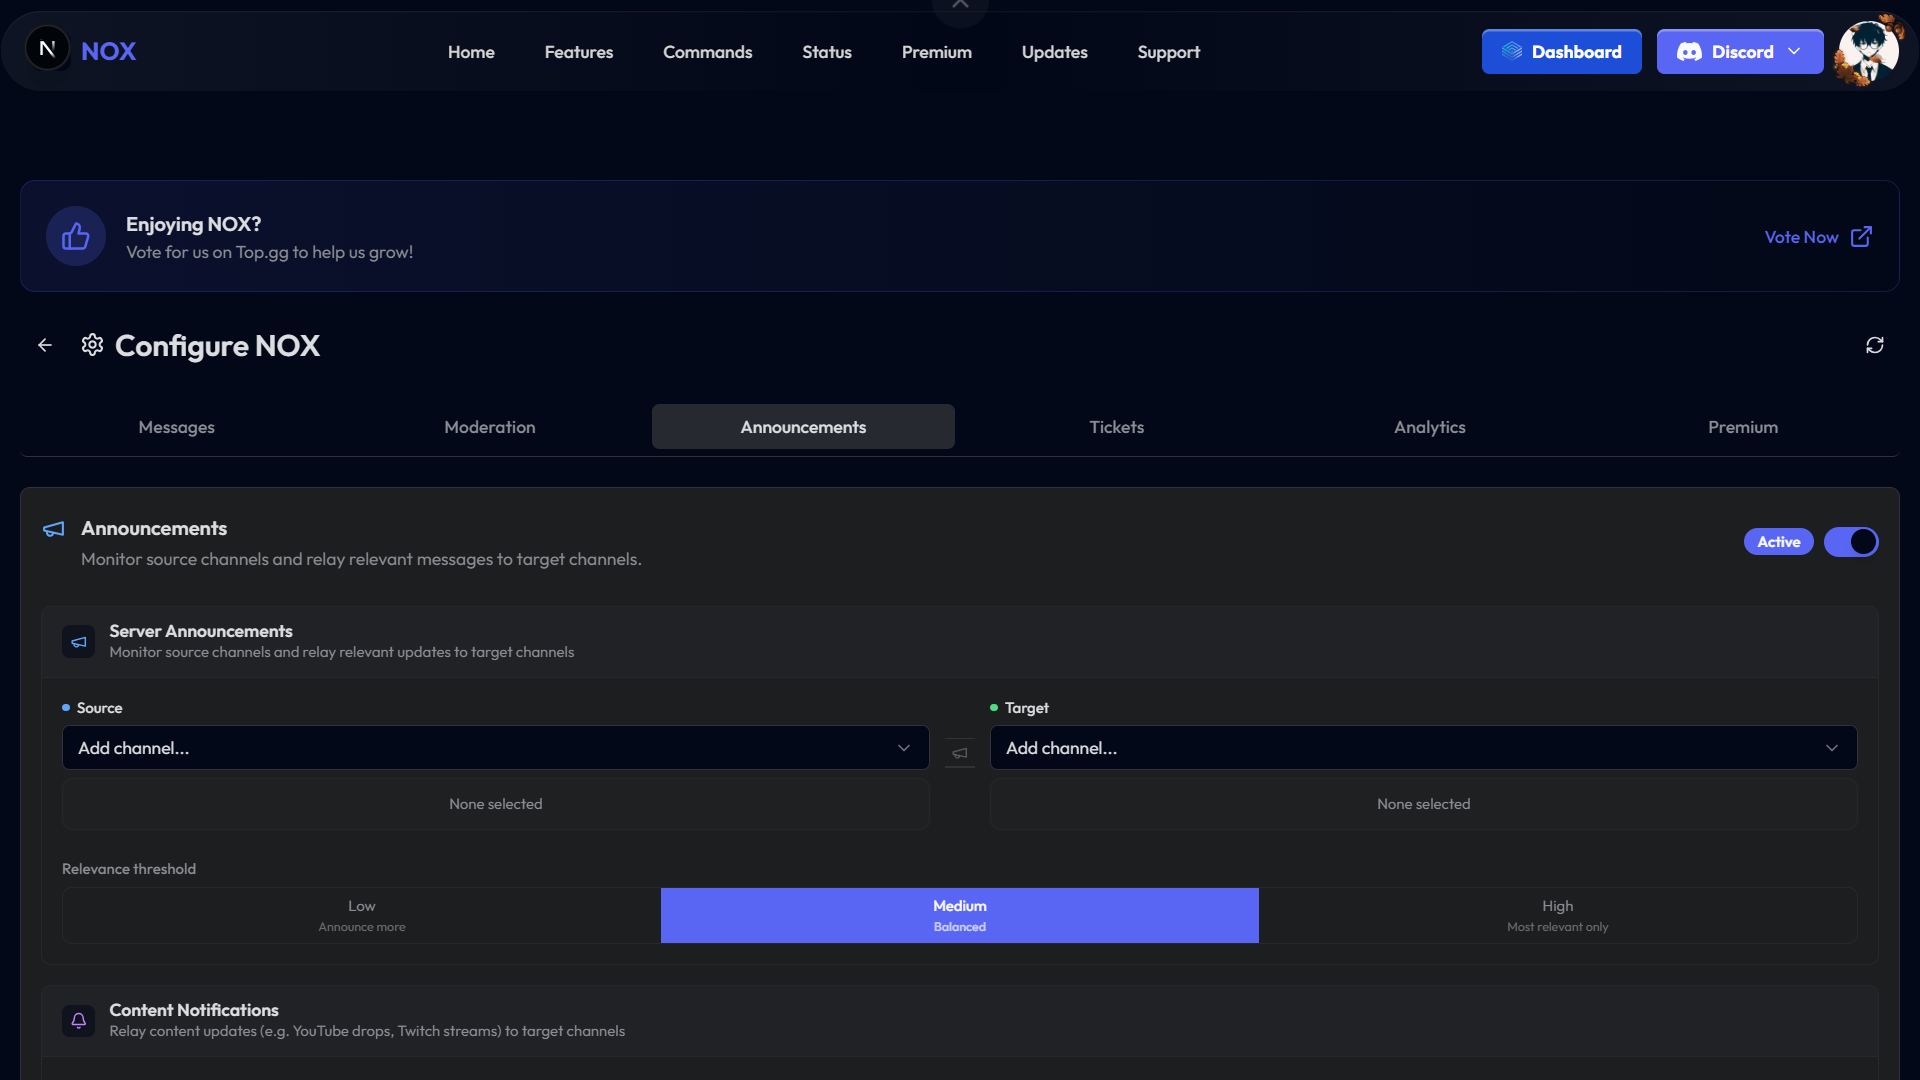Click the megaphone icon next to Announcements heading
This screenshot has height=1080, width=1920.
[x=54, y=529]
